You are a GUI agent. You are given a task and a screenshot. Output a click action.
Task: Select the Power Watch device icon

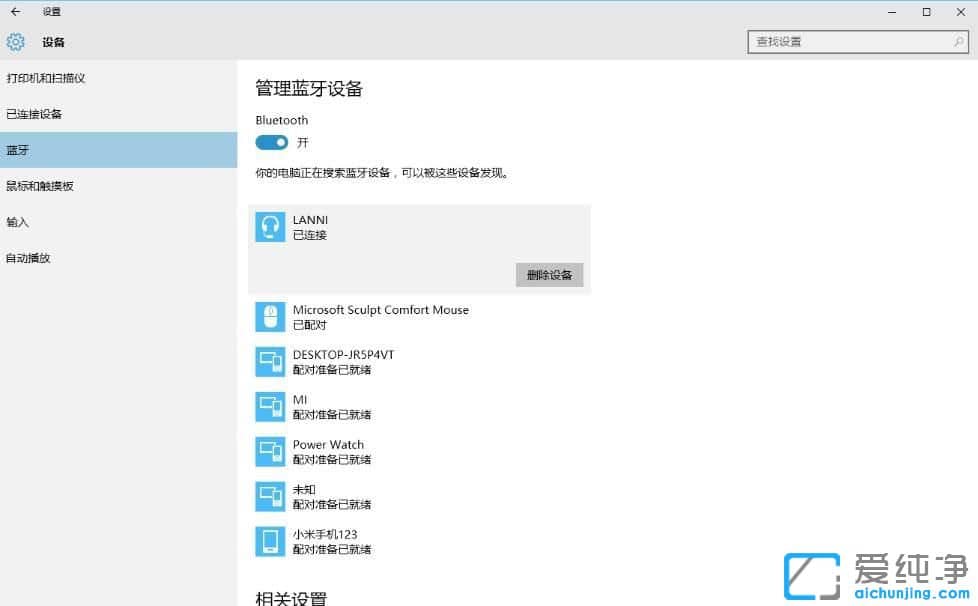coord(270,451)
